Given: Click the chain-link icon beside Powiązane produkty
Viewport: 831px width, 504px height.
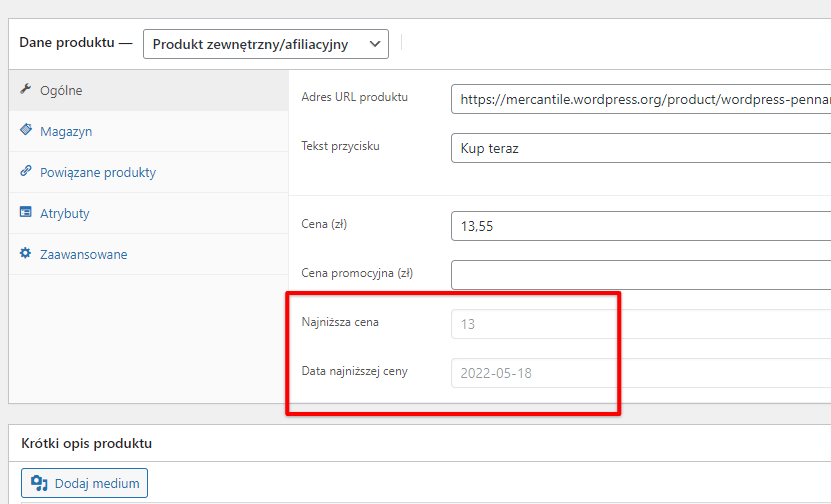Looking at the screenshot, I should pos(25,171).
